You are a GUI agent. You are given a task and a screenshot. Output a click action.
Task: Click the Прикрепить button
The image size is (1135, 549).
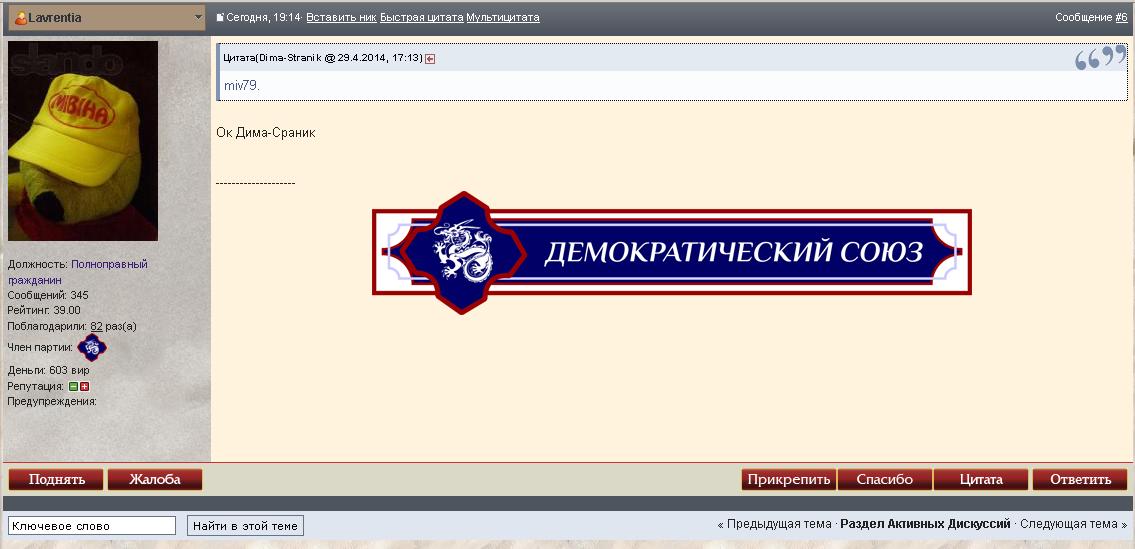pos(788,479)
